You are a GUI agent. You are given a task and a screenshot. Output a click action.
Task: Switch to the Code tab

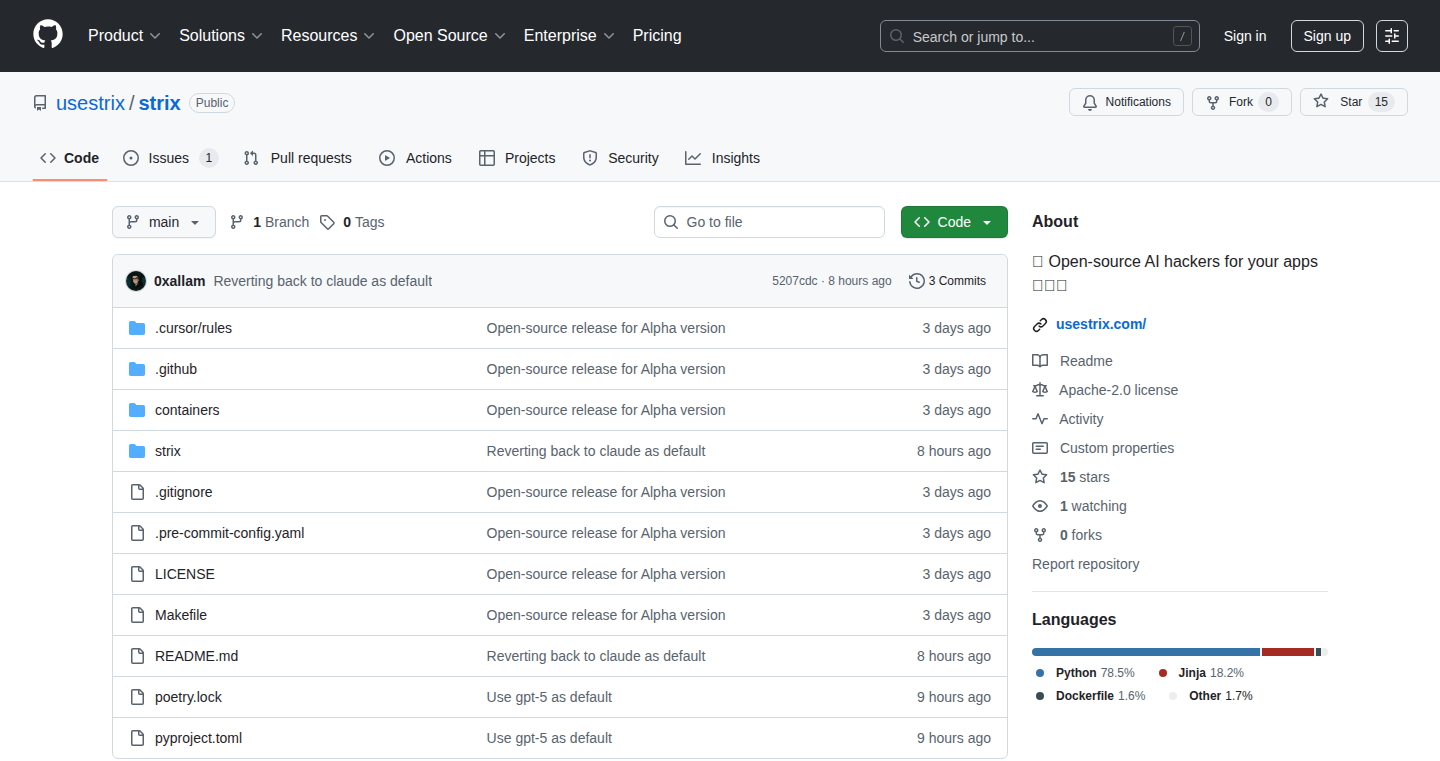click(70, 158)
